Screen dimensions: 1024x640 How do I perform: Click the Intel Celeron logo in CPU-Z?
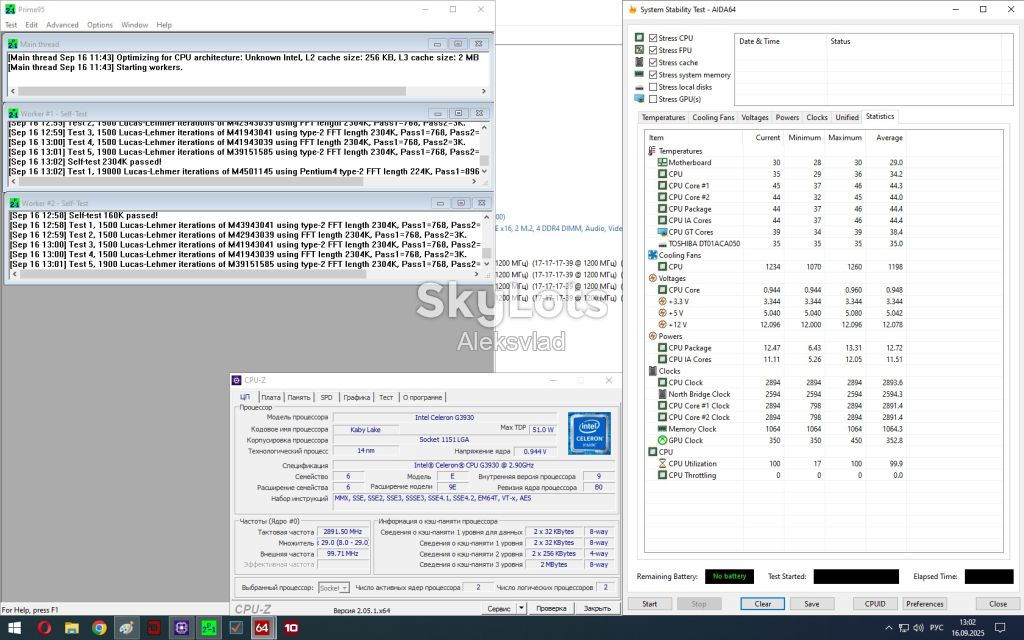[589, 433]
